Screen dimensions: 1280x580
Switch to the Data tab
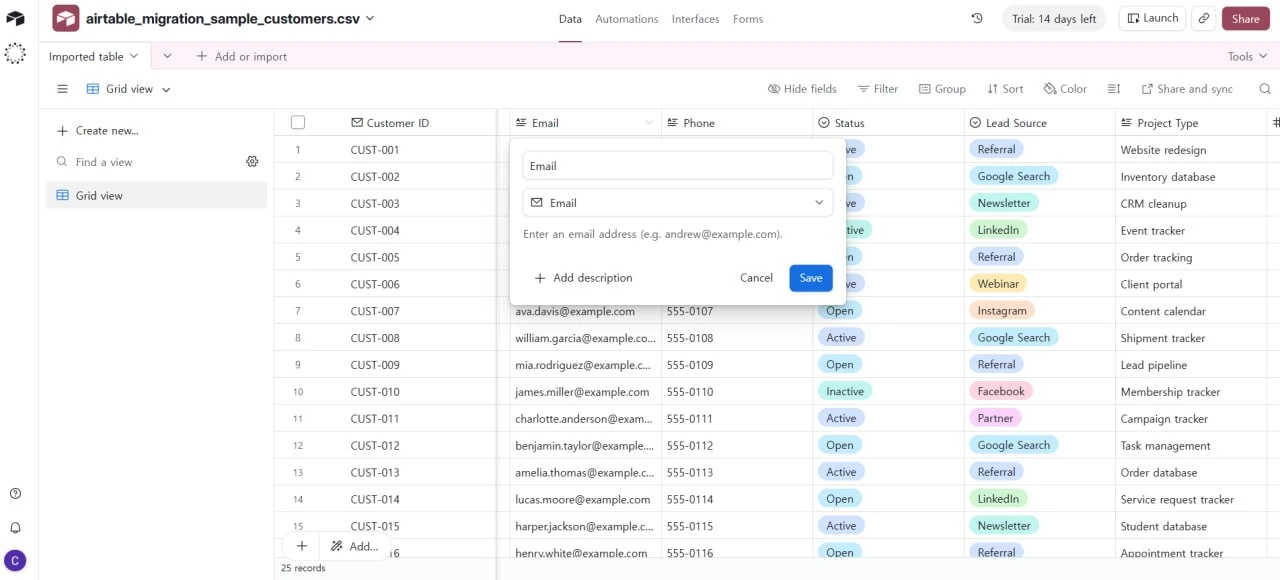[x=570, y=19]
